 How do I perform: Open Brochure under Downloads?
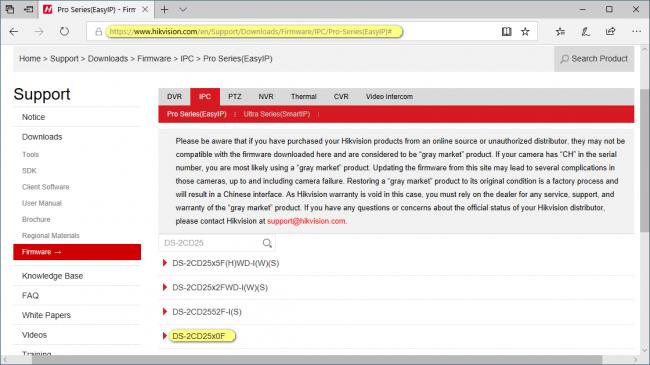pyautogui.click(x=36, y=219)
